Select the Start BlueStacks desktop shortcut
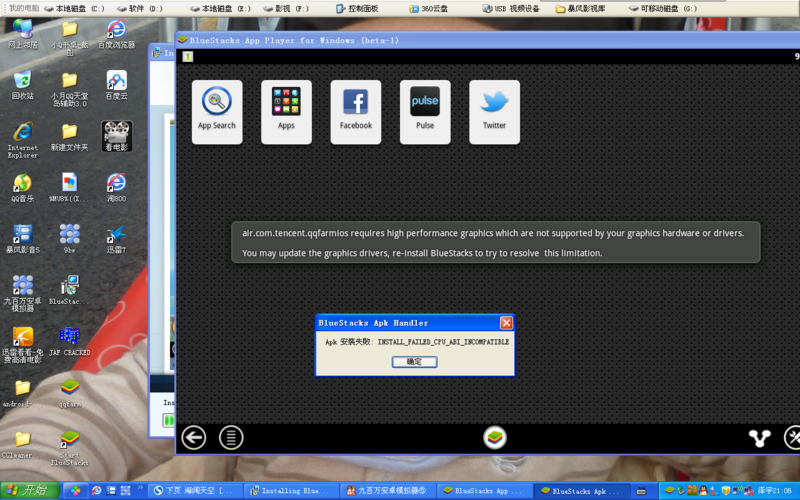The width and height of the screenshot is (800, 500). (69, 448)
